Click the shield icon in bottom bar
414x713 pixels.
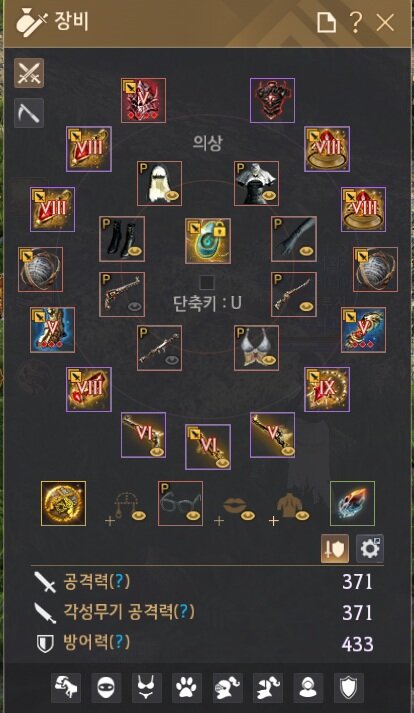[349, 688]
